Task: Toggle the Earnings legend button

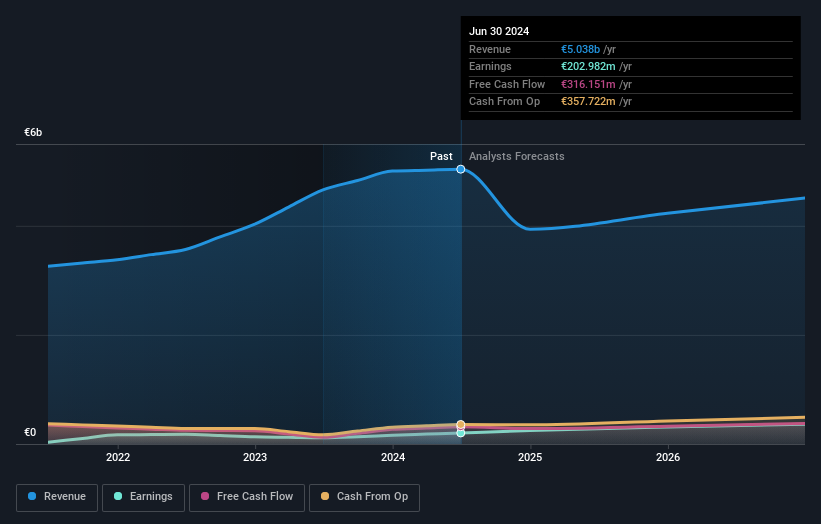Action: [x=143, y=497]
